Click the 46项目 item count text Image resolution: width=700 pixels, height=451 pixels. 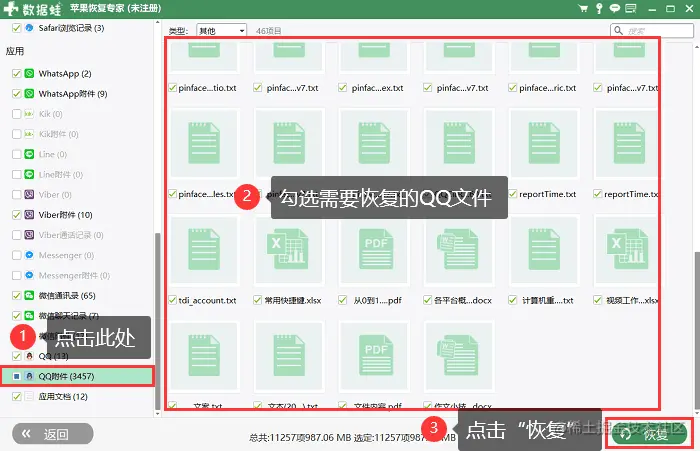point(268,31)
